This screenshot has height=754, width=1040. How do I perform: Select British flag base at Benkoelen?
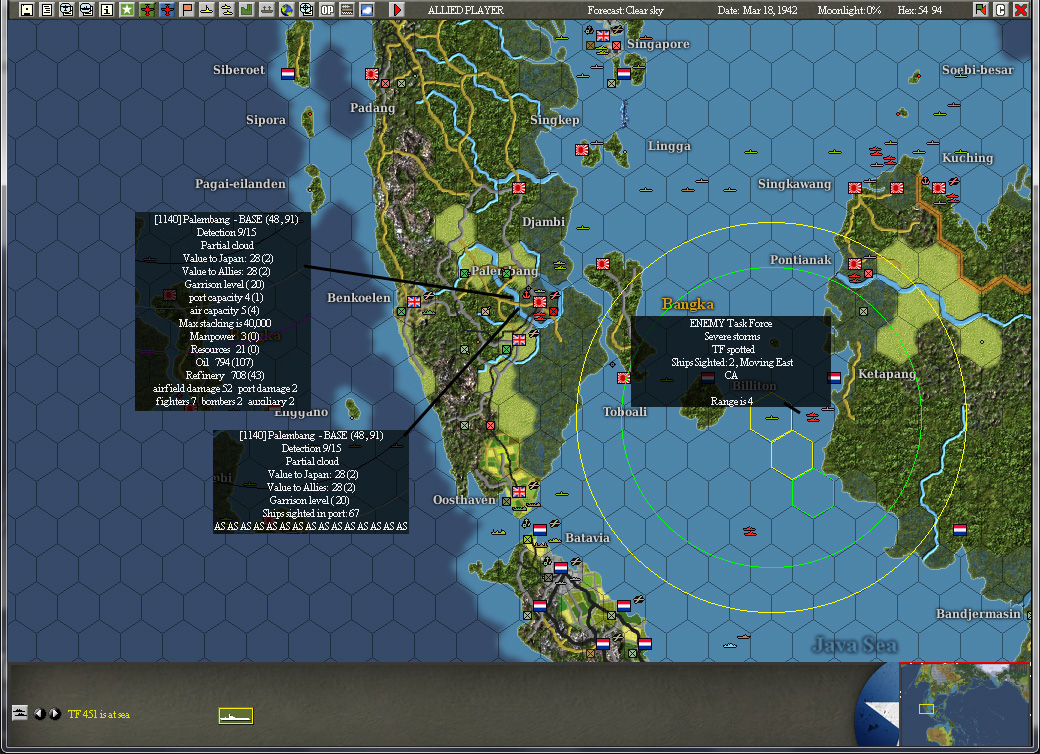pos(414,302)
